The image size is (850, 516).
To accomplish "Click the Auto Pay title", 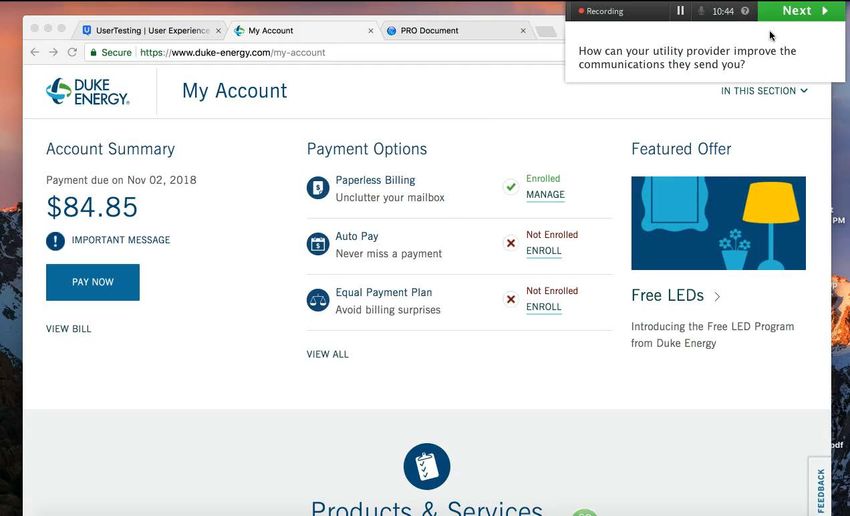I will click(x=357, y=236).
